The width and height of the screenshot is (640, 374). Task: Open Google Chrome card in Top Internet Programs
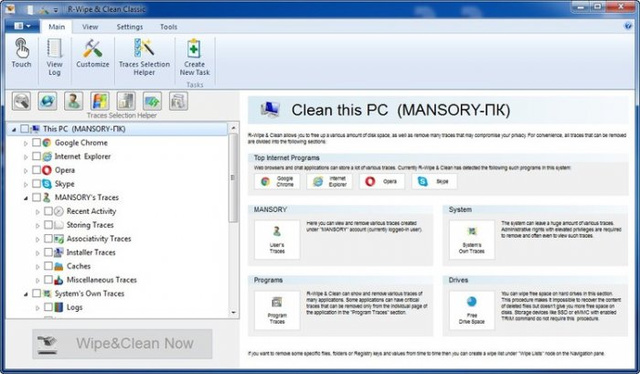click(x=277, y=181)
